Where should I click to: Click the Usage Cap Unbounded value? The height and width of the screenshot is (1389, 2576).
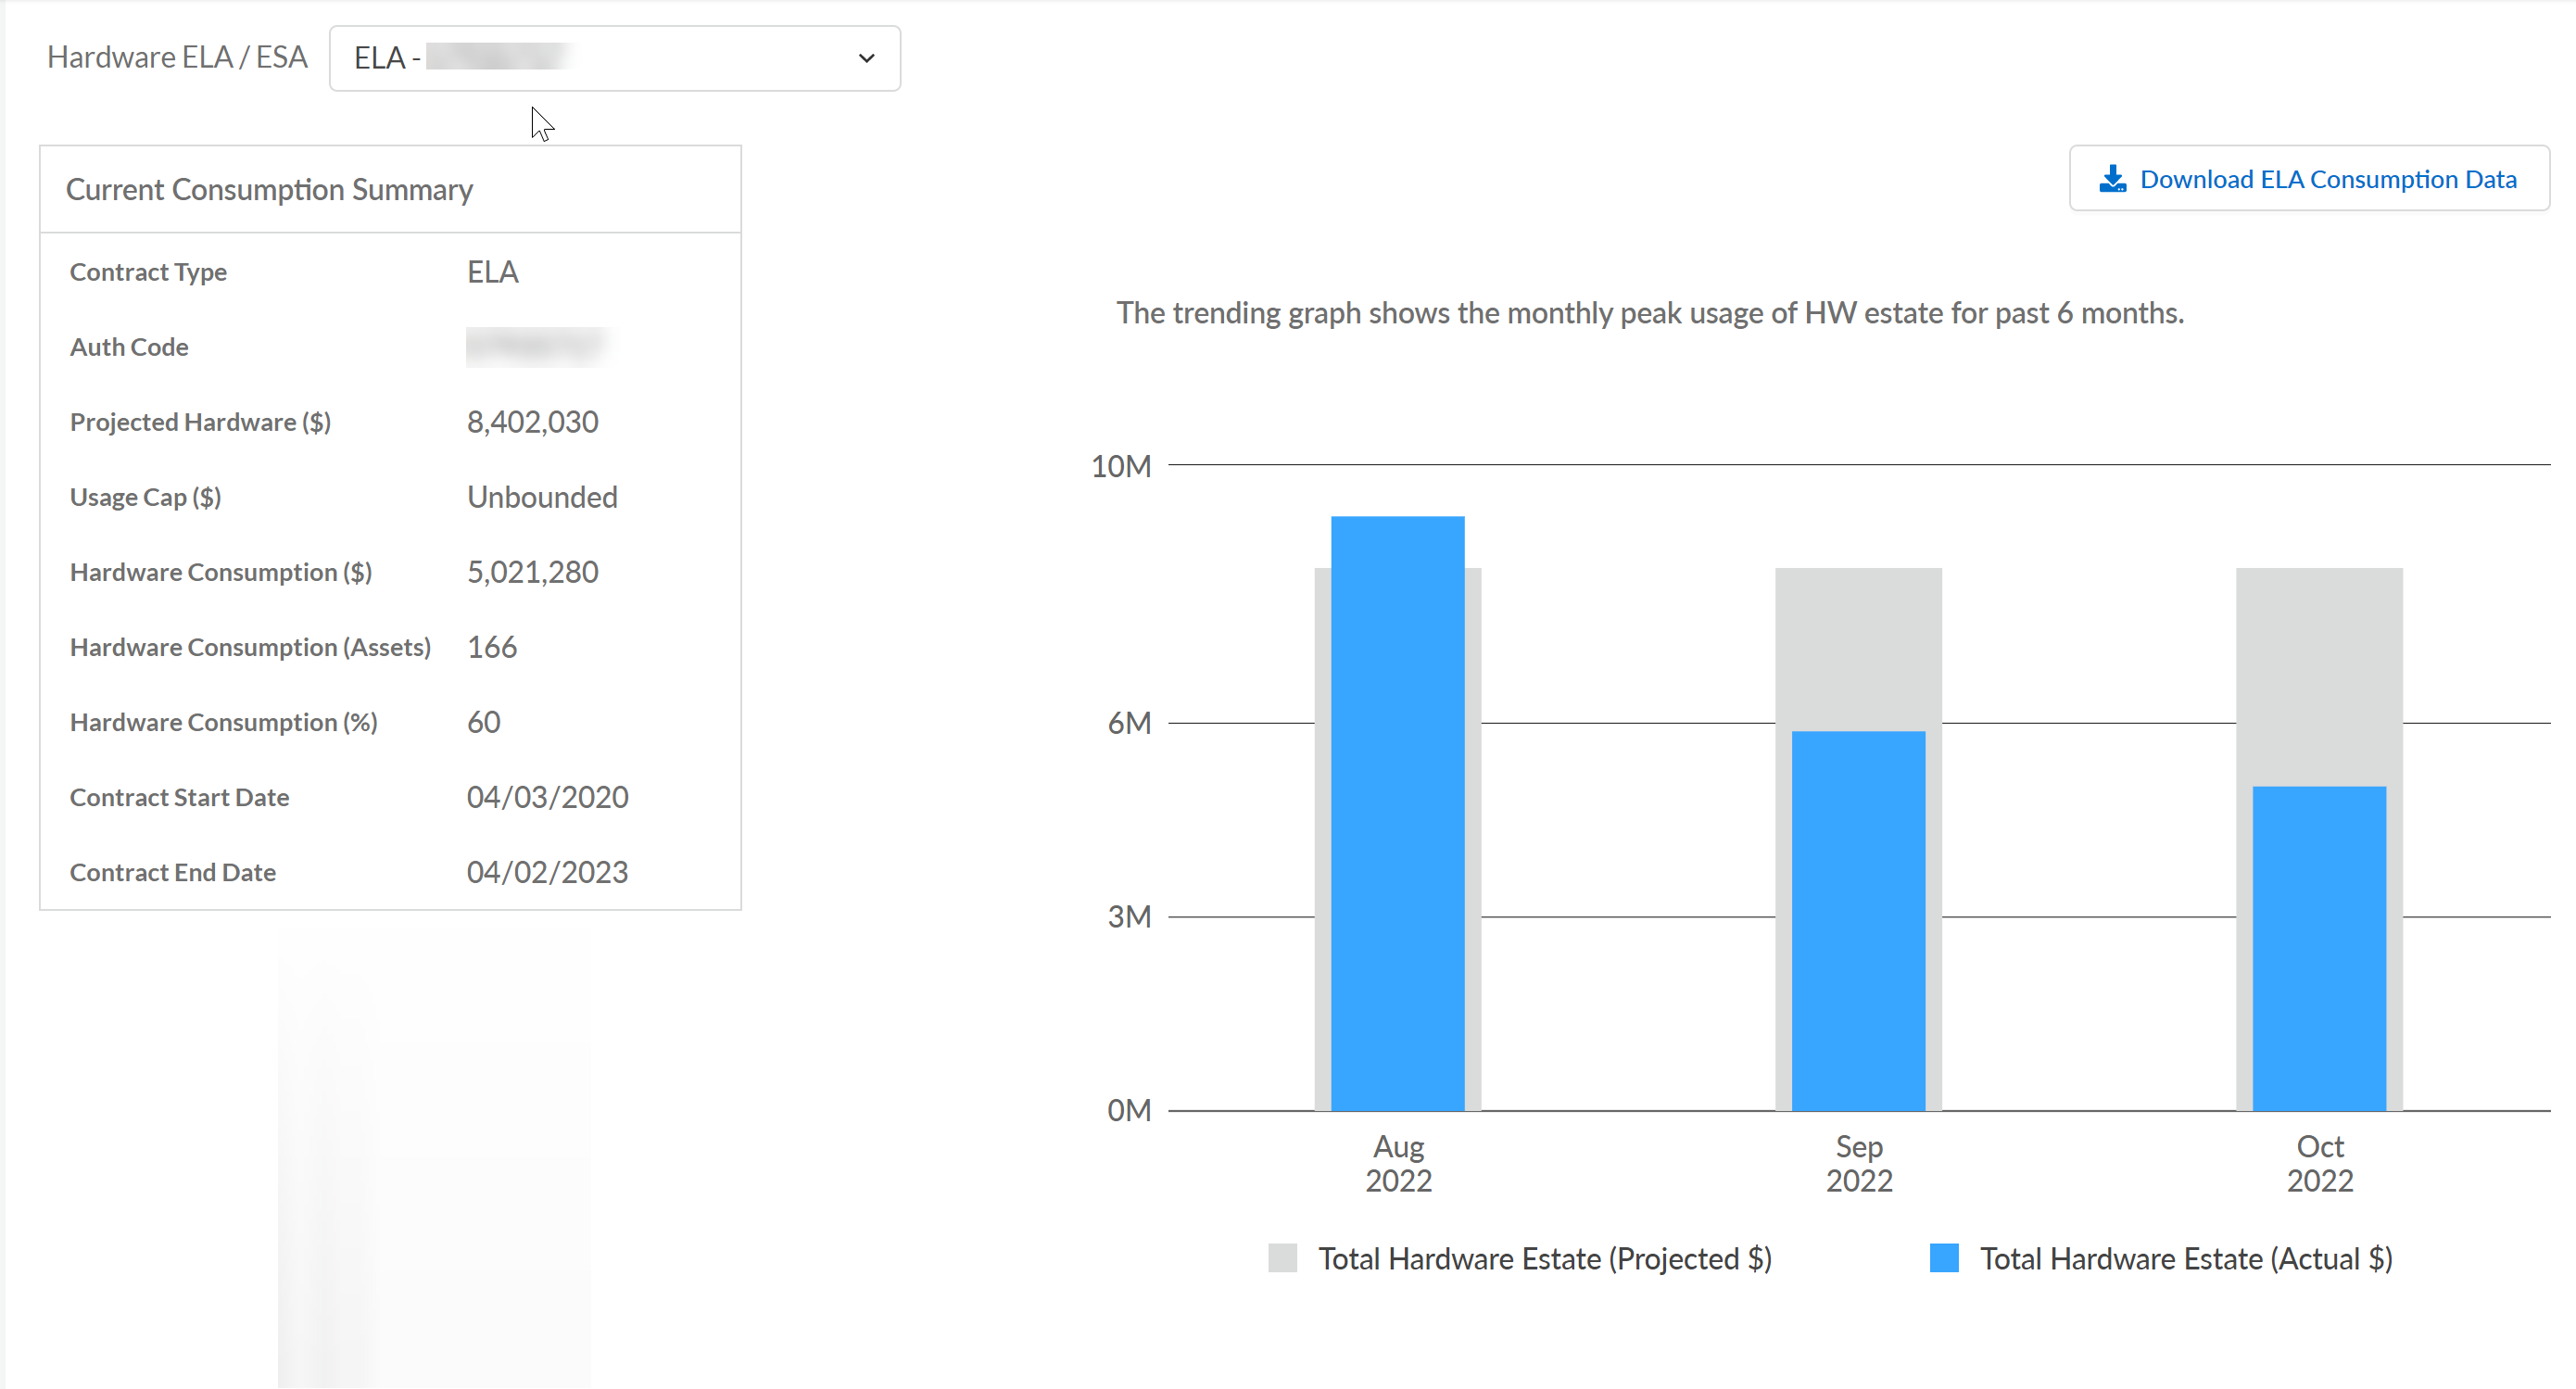pos(542,497)
